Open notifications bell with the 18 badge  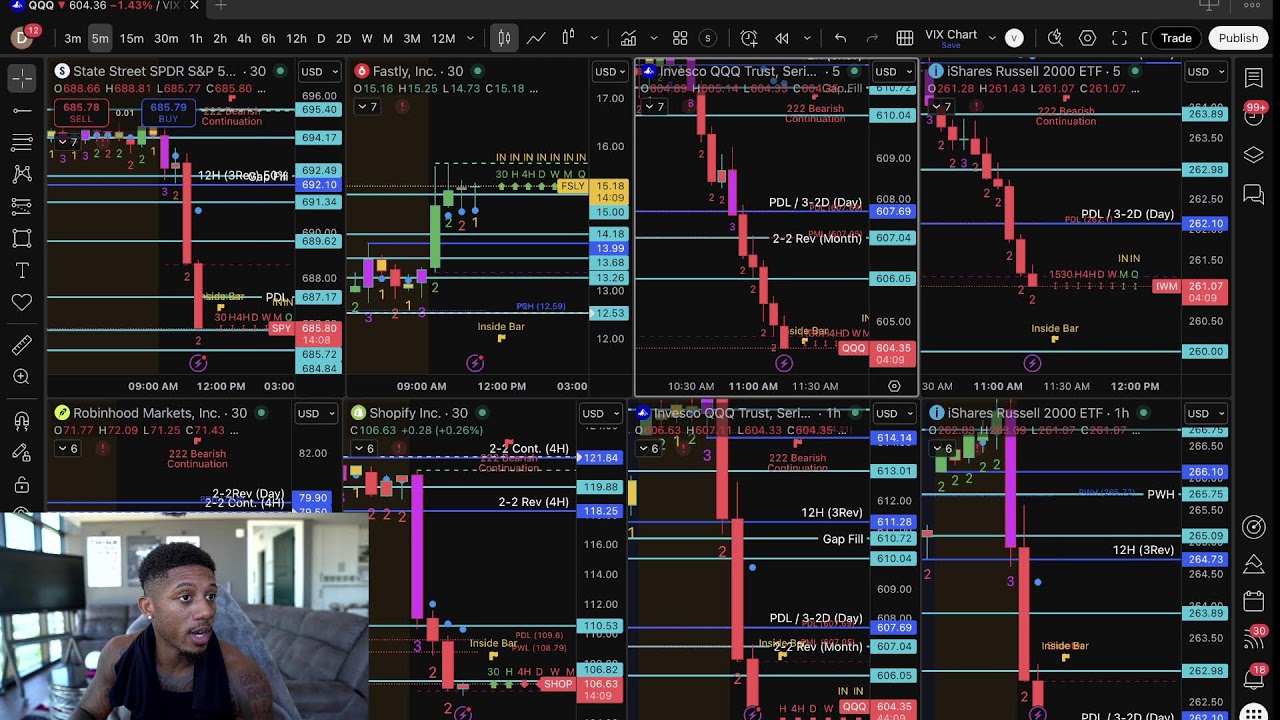tap(1254, 678)
